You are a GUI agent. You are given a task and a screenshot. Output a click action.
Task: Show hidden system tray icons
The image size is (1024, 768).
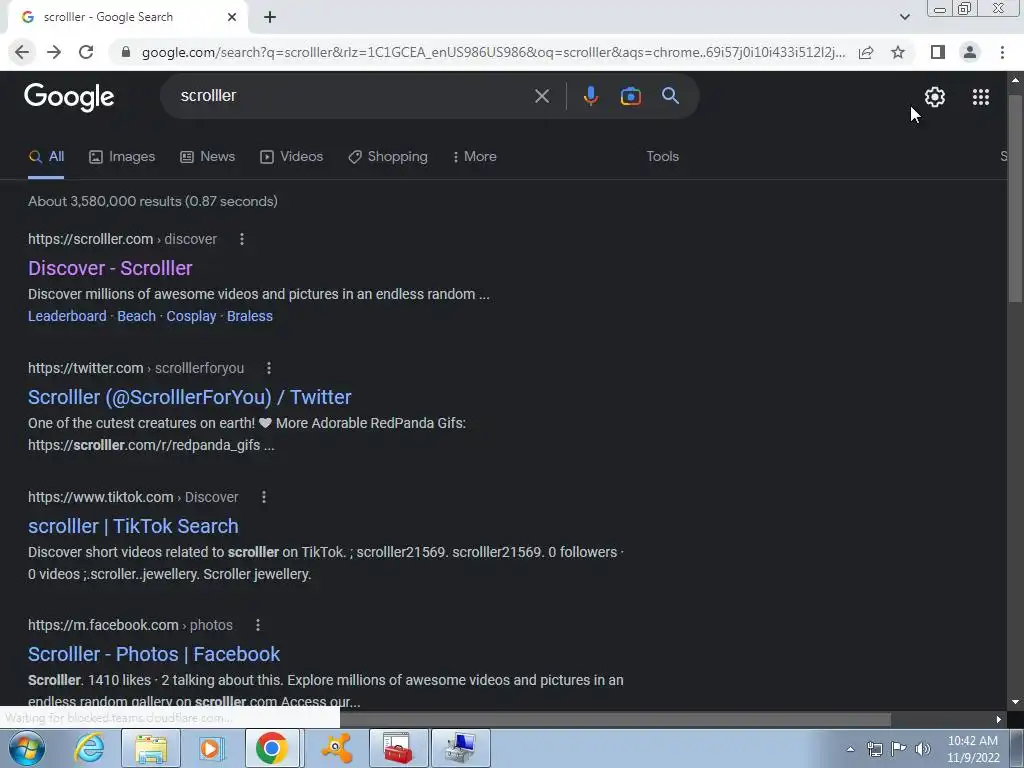tap(850, 749)
